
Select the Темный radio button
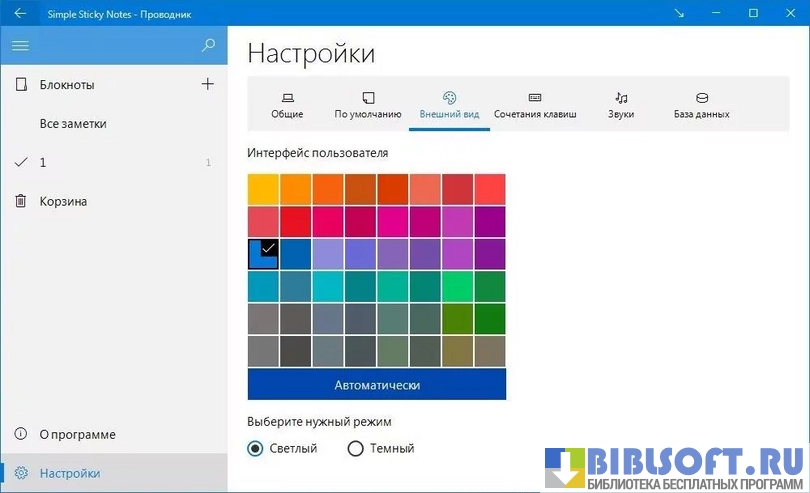(x=355, y=448)
